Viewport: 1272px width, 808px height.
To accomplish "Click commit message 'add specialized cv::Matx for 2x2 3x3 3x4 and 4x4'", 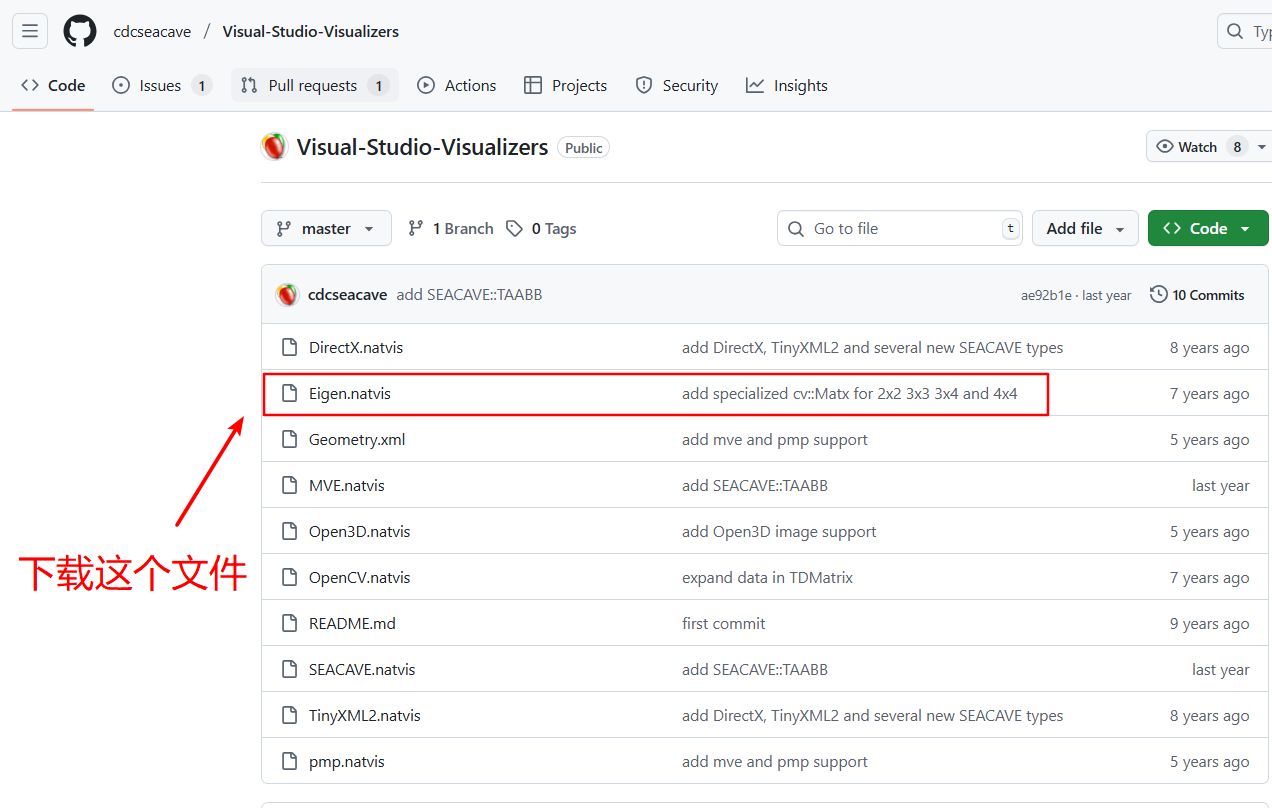I will point(850,394).
